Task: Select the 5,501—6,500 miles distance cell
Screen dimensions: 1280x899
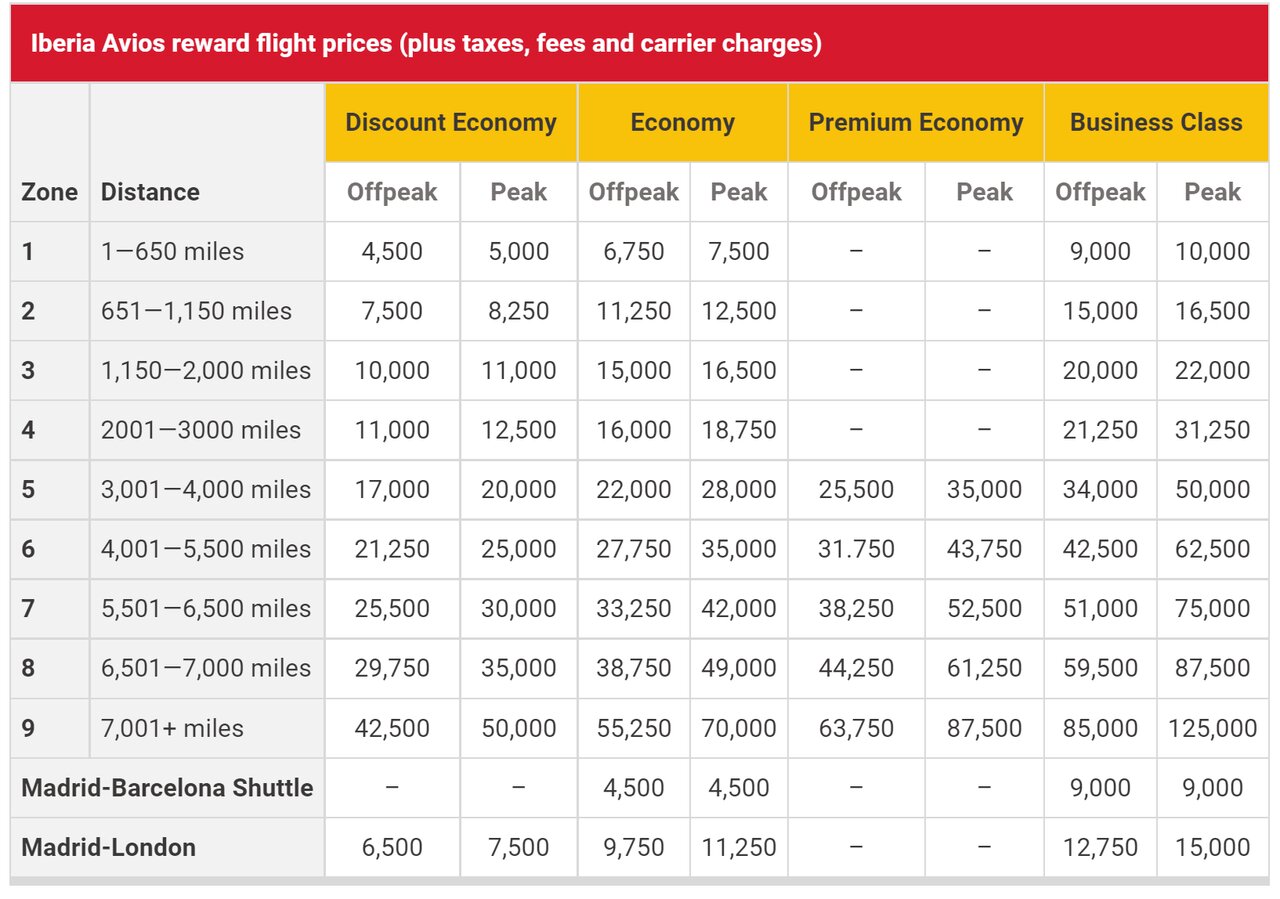Action: pos(206,609)
